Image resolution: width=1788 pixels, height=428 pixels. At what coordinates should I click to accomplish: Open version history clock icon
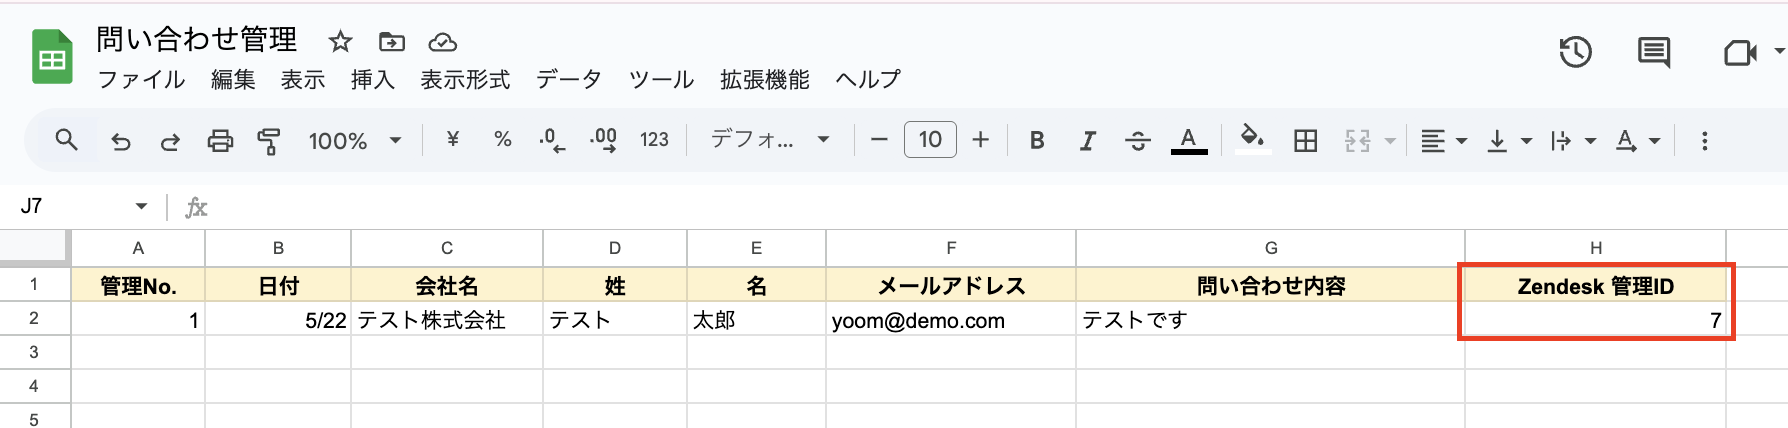(x=1576, y=52)
